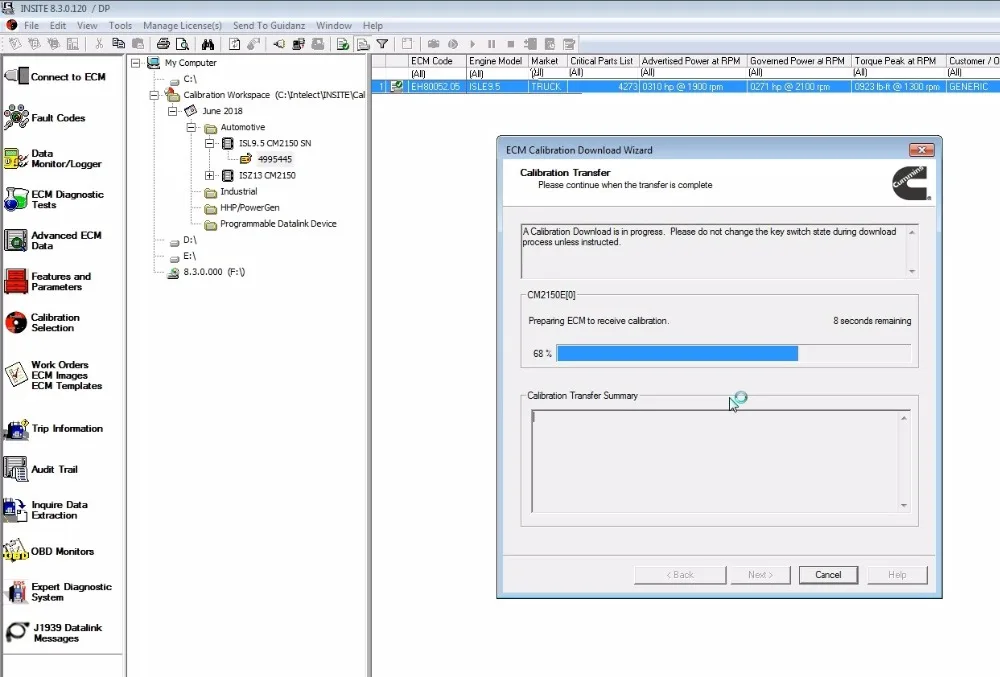Collapse the June 2018 node
This screenshot has height=677, width=1000.
point(172,111)
